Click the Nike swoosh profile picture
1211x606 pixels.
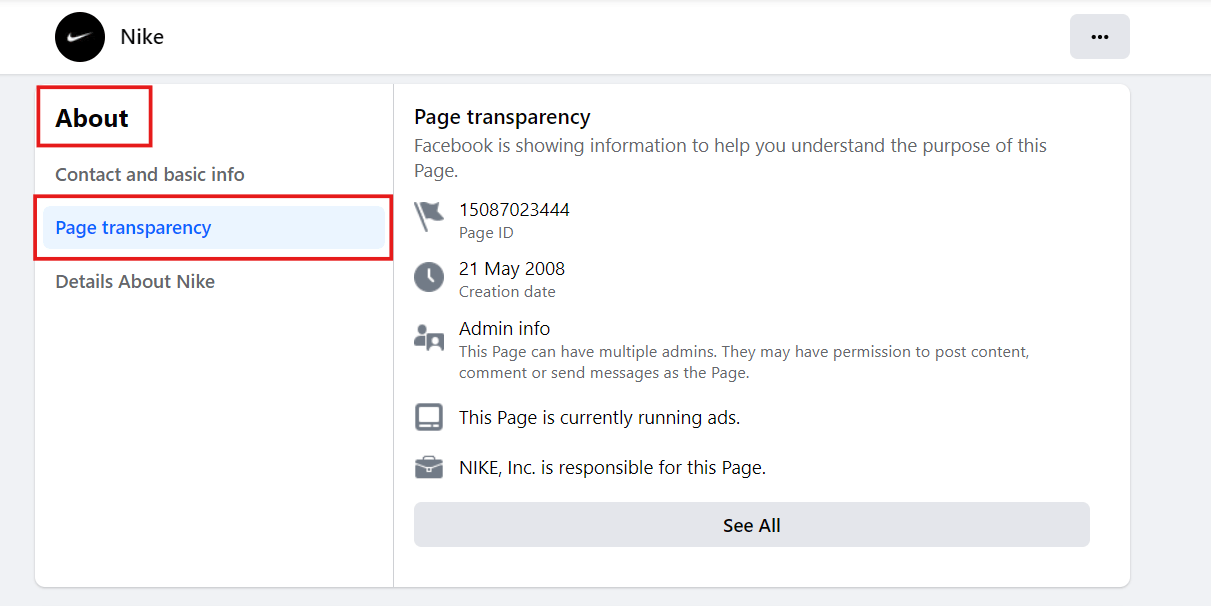click(x=80, y=37)
